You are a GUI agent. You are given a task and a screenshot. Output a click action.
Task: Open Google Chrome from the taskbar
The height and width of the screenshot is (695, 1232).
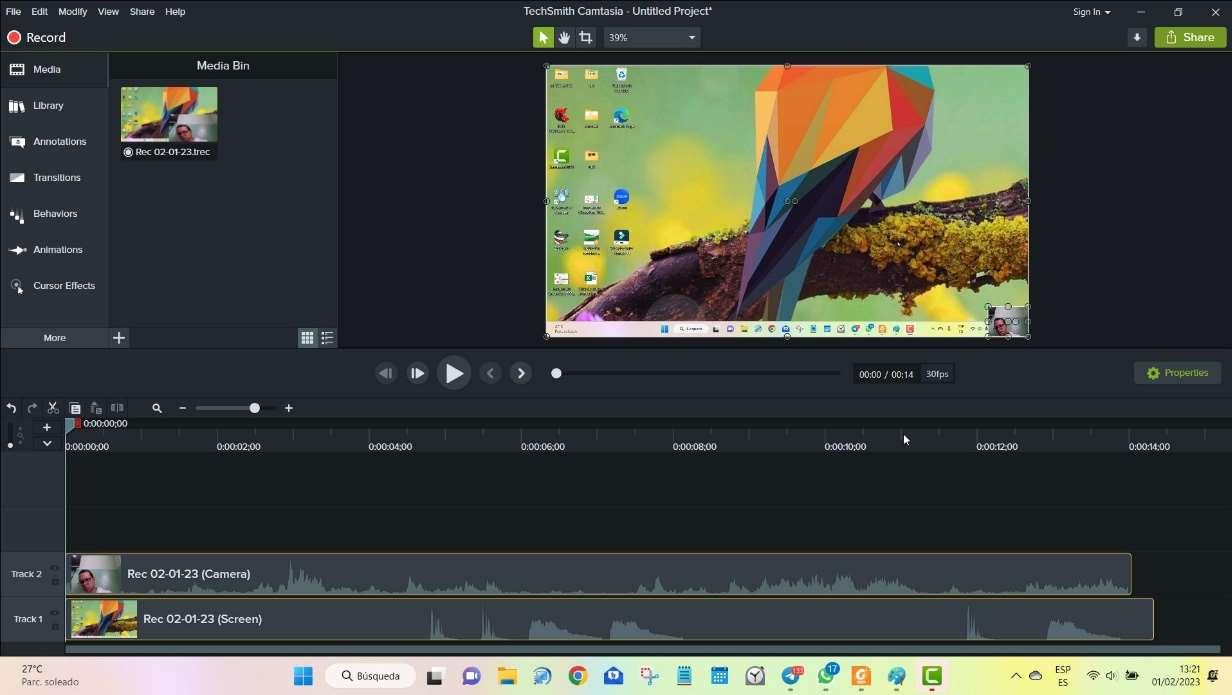578,676
